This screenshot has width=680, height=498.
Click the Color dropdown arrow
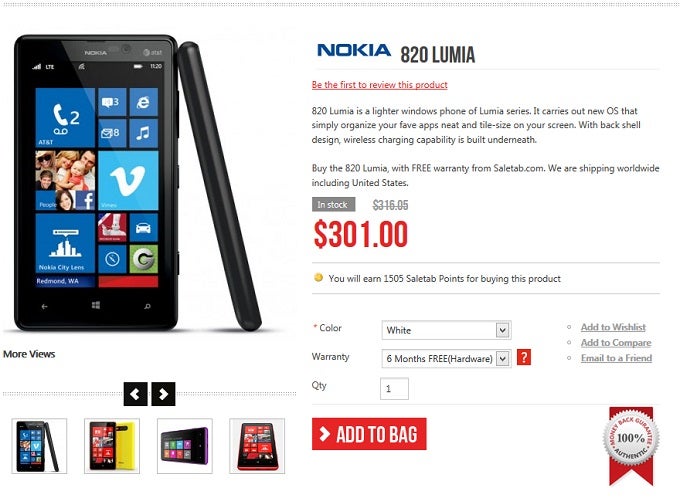tap(503, 330)
